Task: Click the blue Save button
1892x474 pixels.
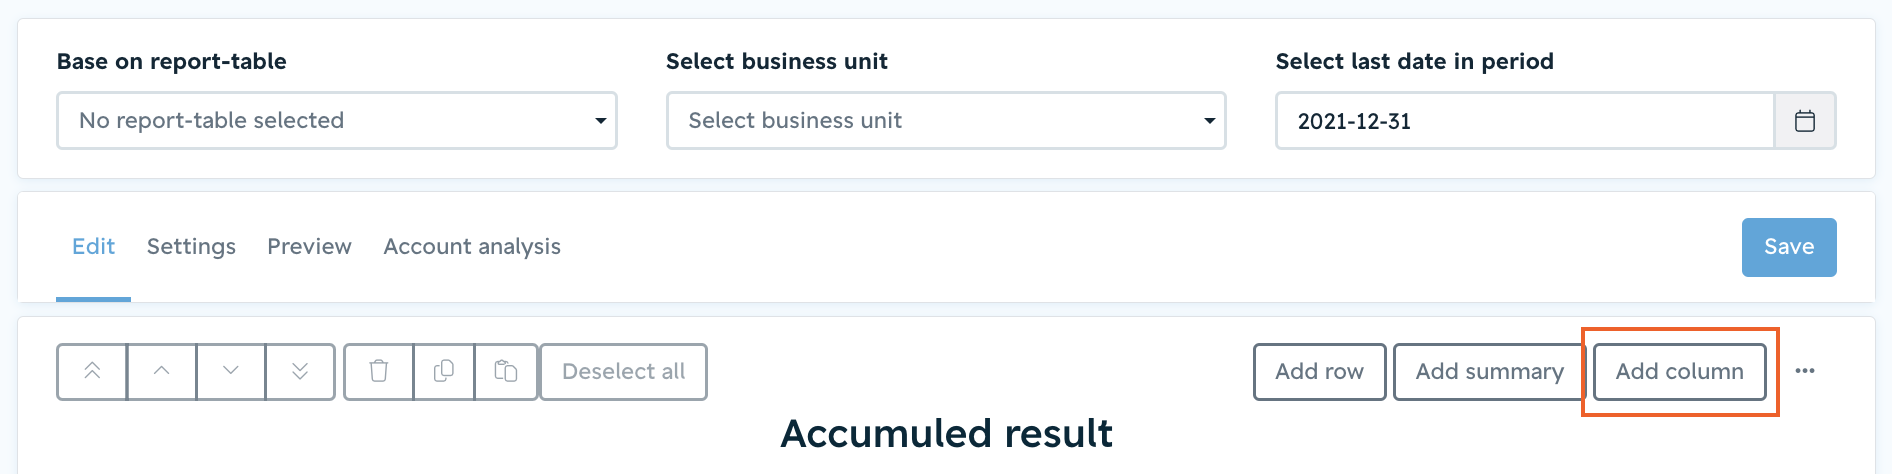Action: (x=1789, y=247)
